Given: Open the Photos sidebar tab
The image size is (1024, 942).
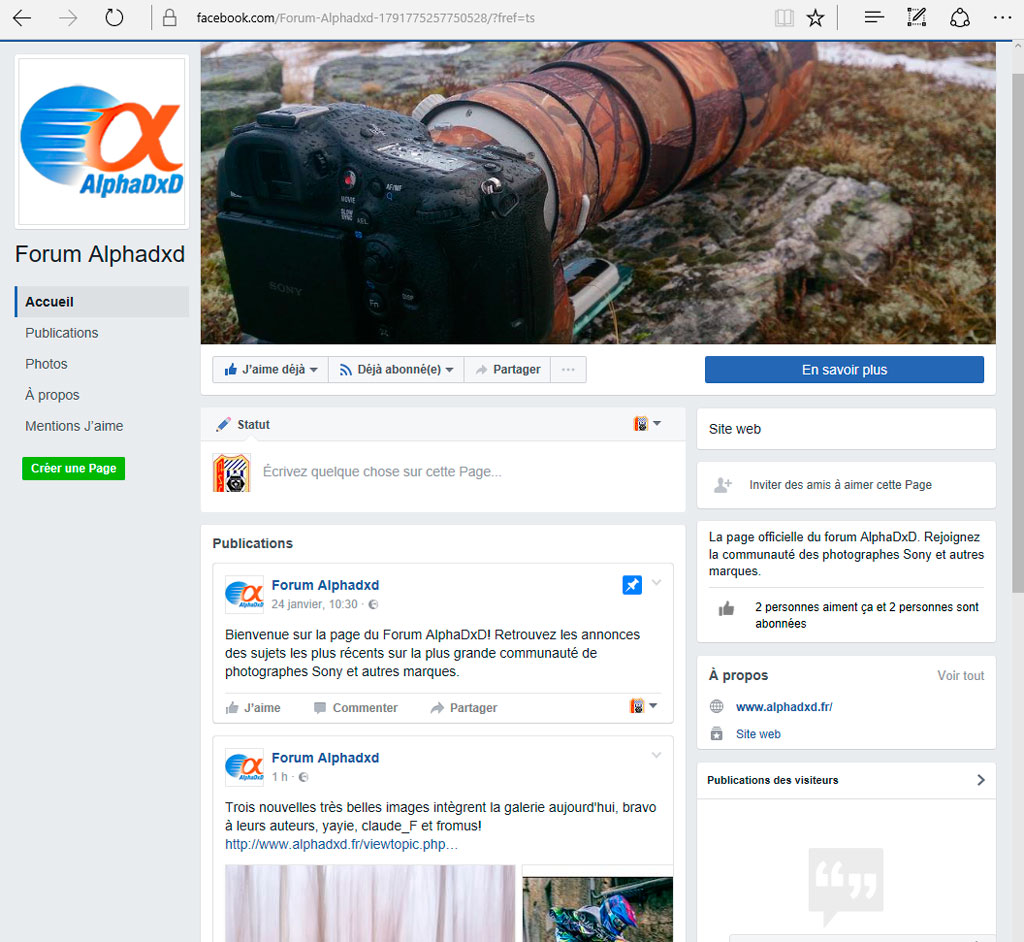Looking at the screenshot, I should point(46,364).
